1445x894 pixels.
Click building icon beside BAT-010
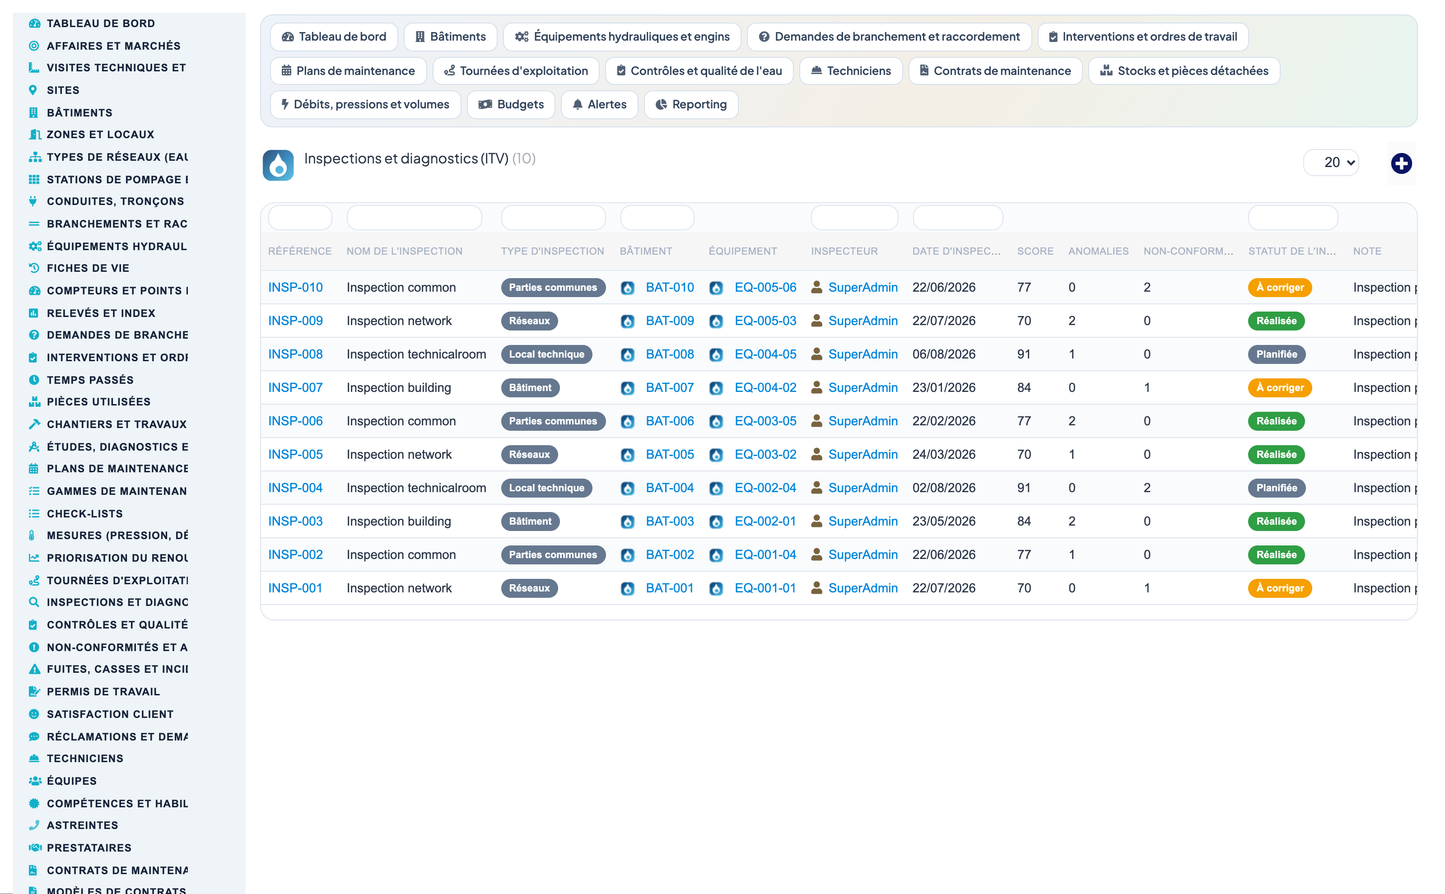tap(628, 288)
